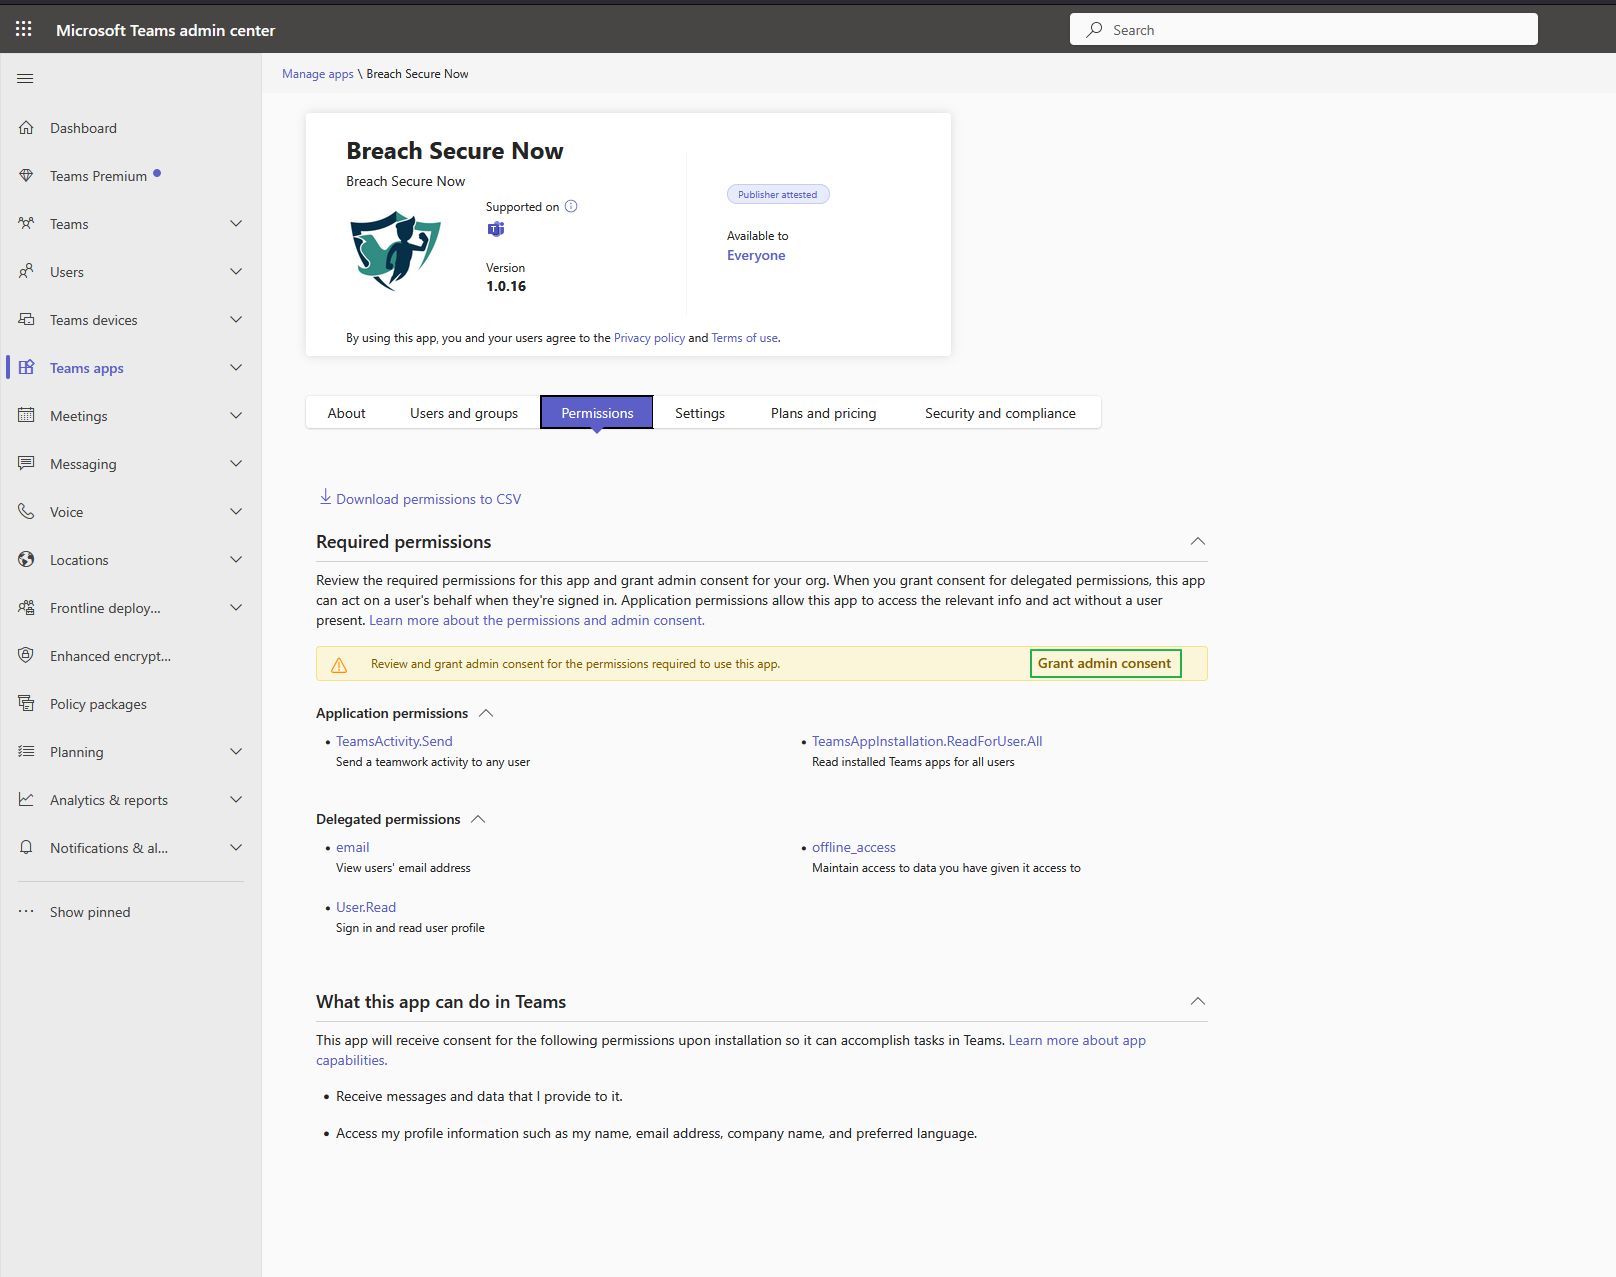Click the Policy packages icon
1616x1277 pixels.
(x=26, y=704)
